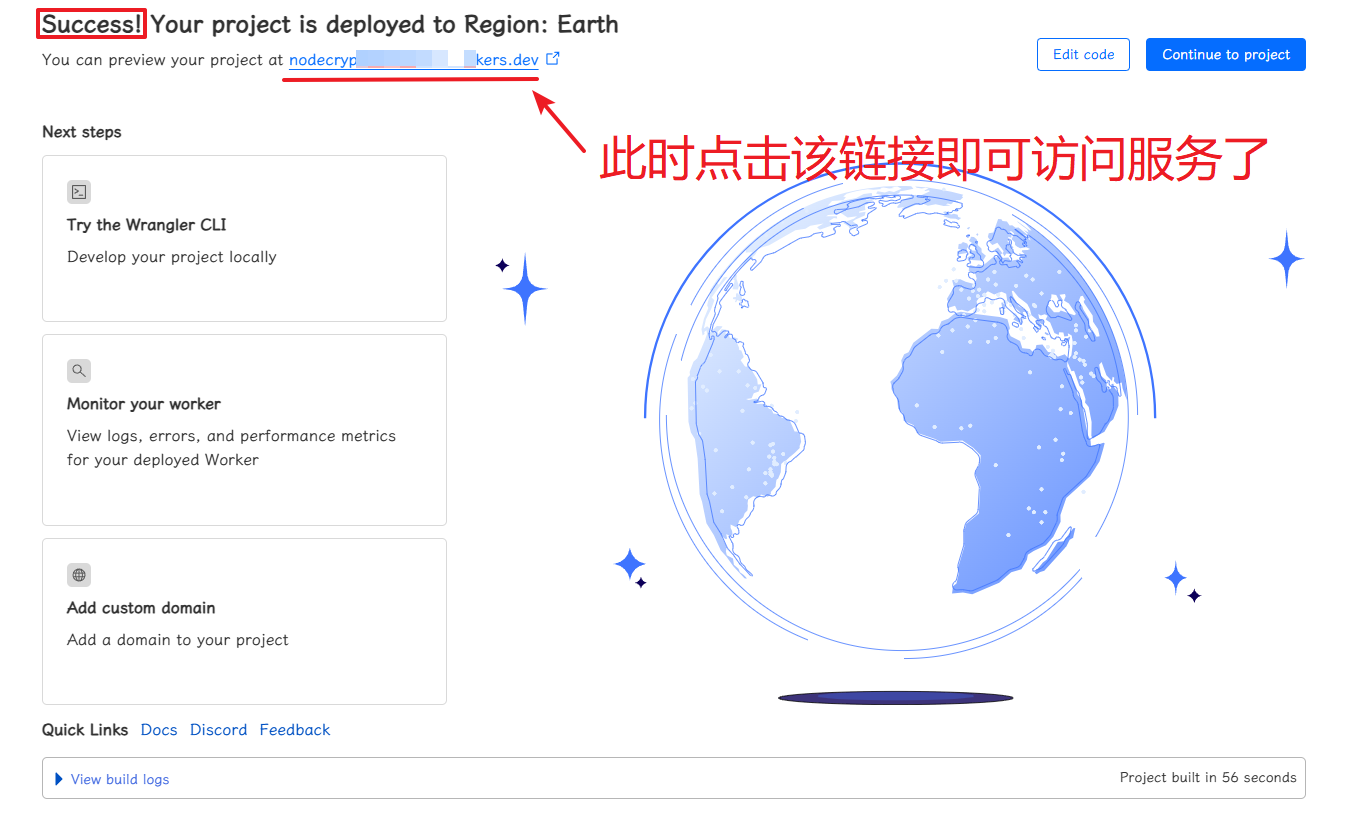The width and height of the screenshot is (1355, 836).
Task: Click the large blue sparkle left of globe
Action: pyautogui.click(x=524, y=289)
